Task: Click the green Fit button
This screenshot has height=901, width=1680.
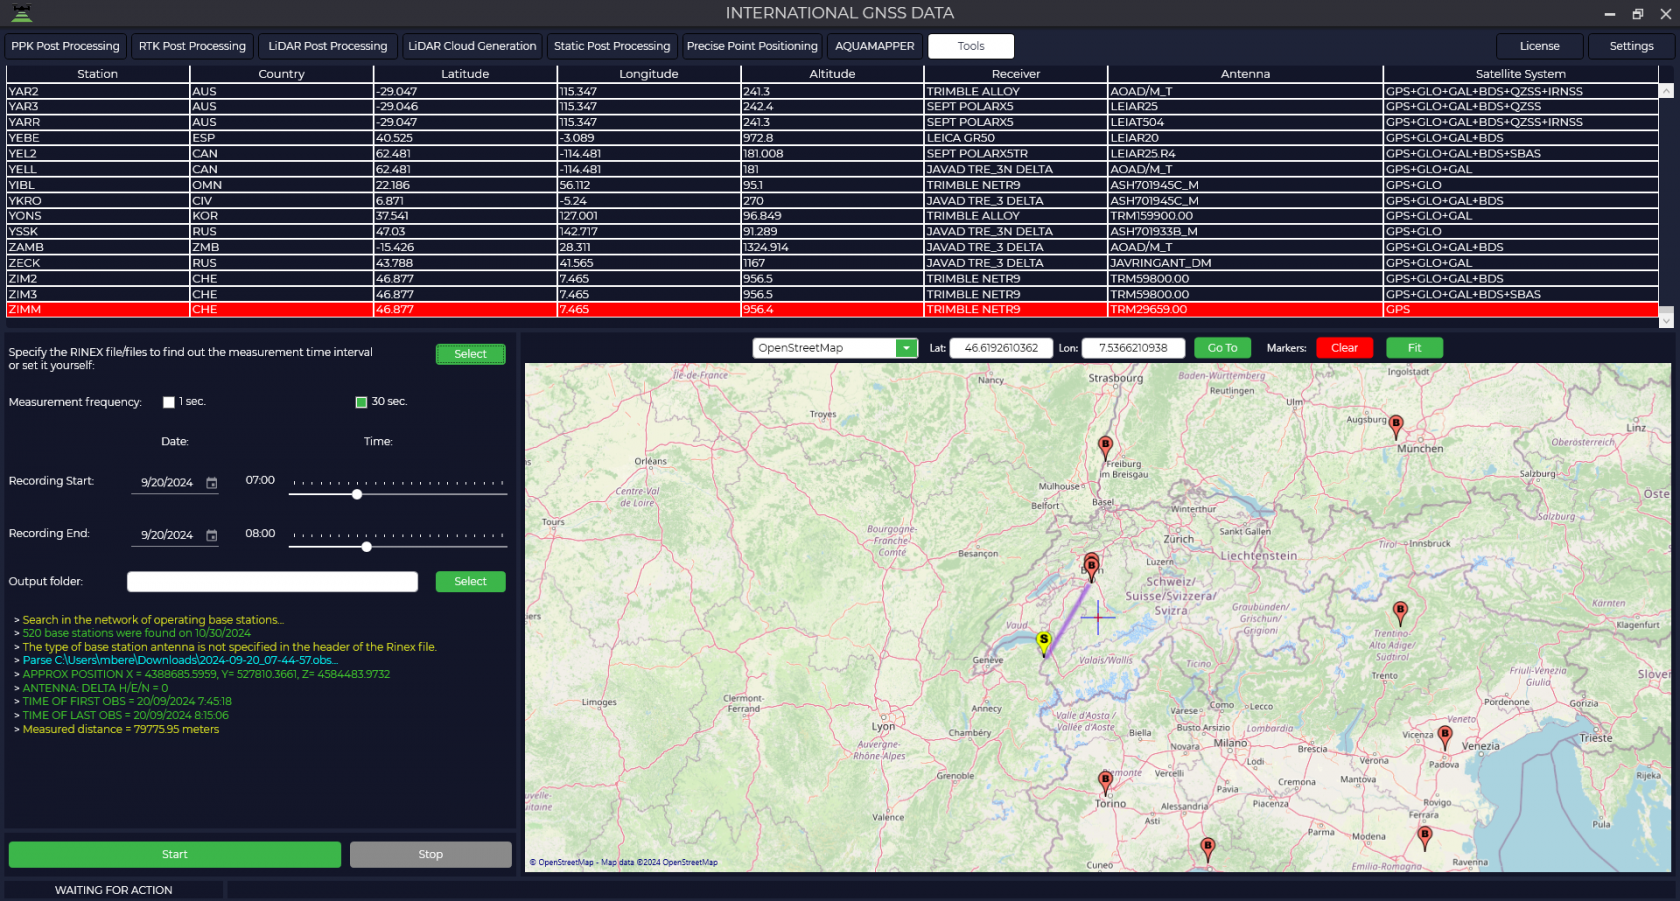Action: [1414, 348]
